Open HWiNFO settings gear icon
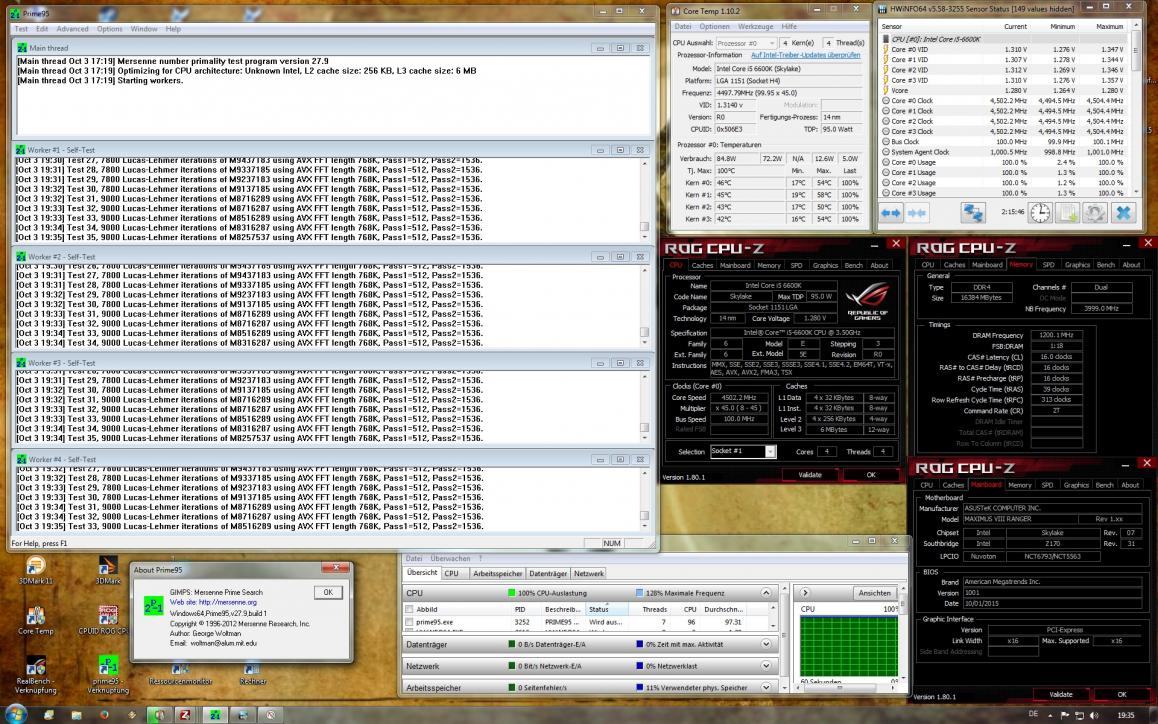The image size is (1158, 724). point(1095,213)
